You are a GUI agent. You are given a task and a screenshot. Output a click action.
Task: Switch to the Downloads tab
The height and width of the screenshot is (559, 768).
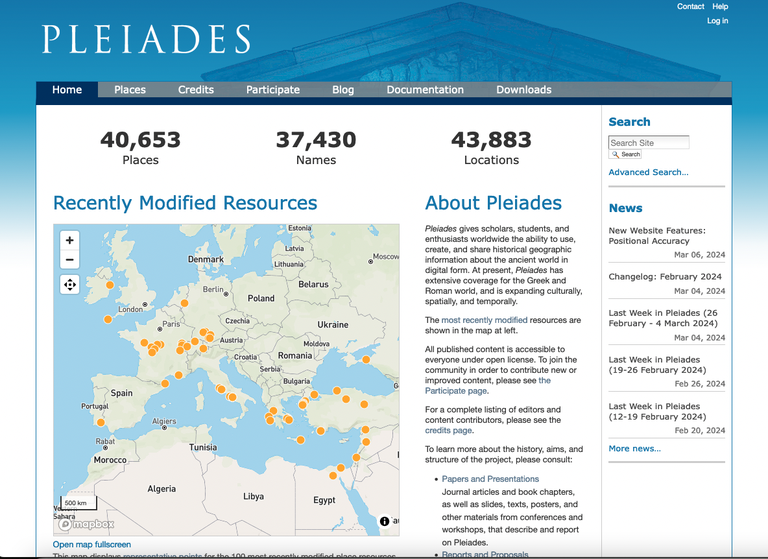(524, 90)
